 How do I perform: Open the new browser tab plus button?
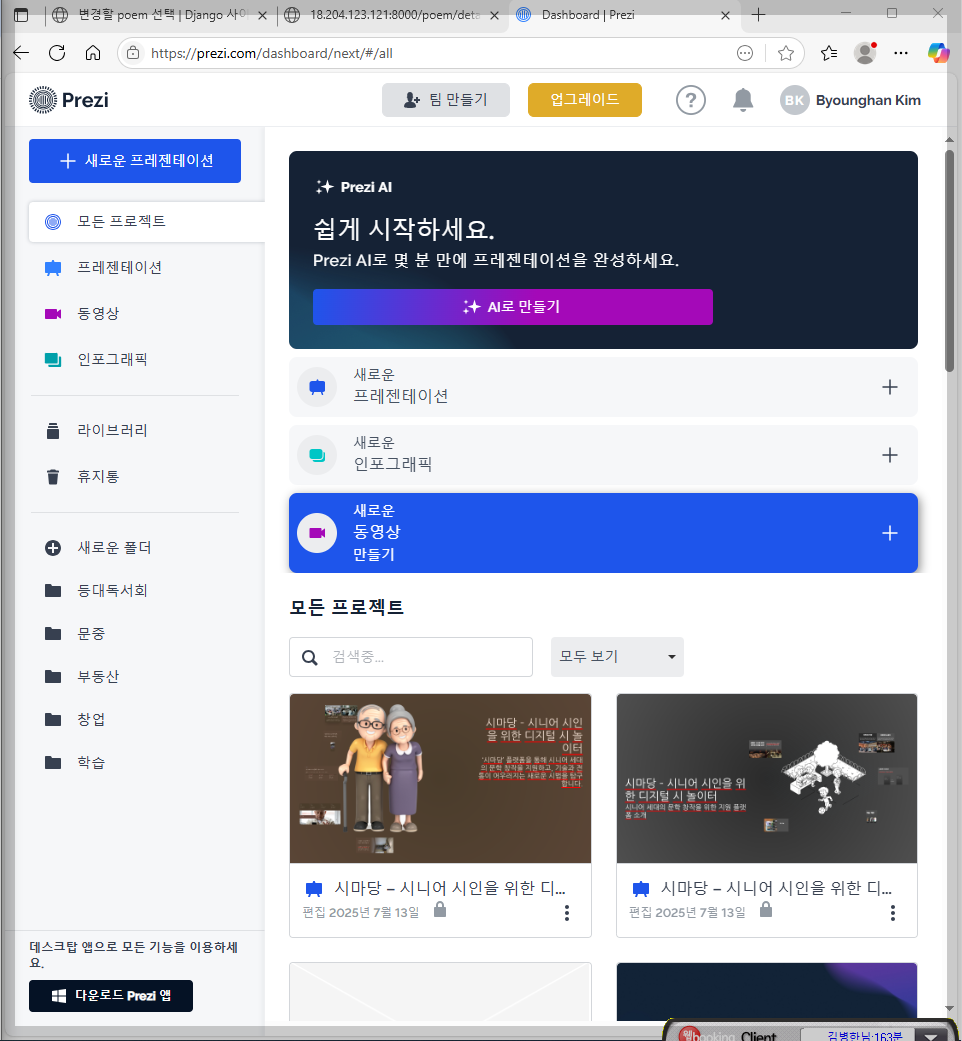click(x=758, y=15)
